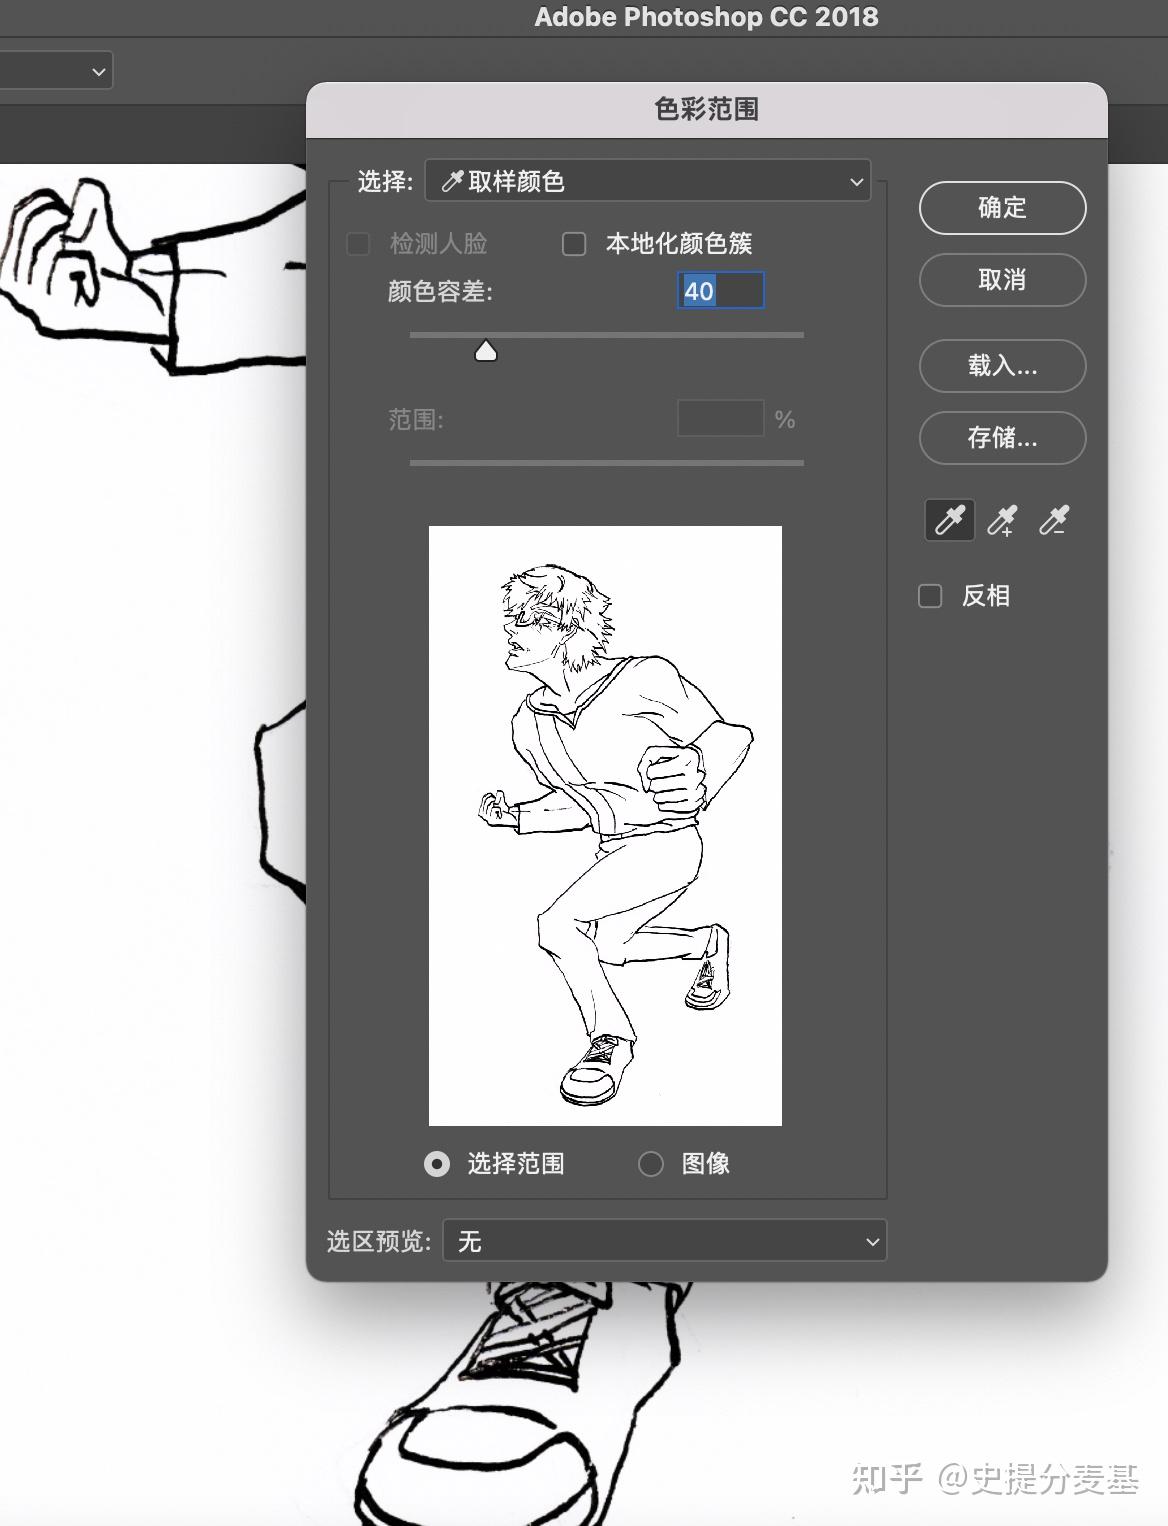Select the subtract-from-sample eyedropper (minus)
The image size is (1168, 1526).
(1054, 520)
